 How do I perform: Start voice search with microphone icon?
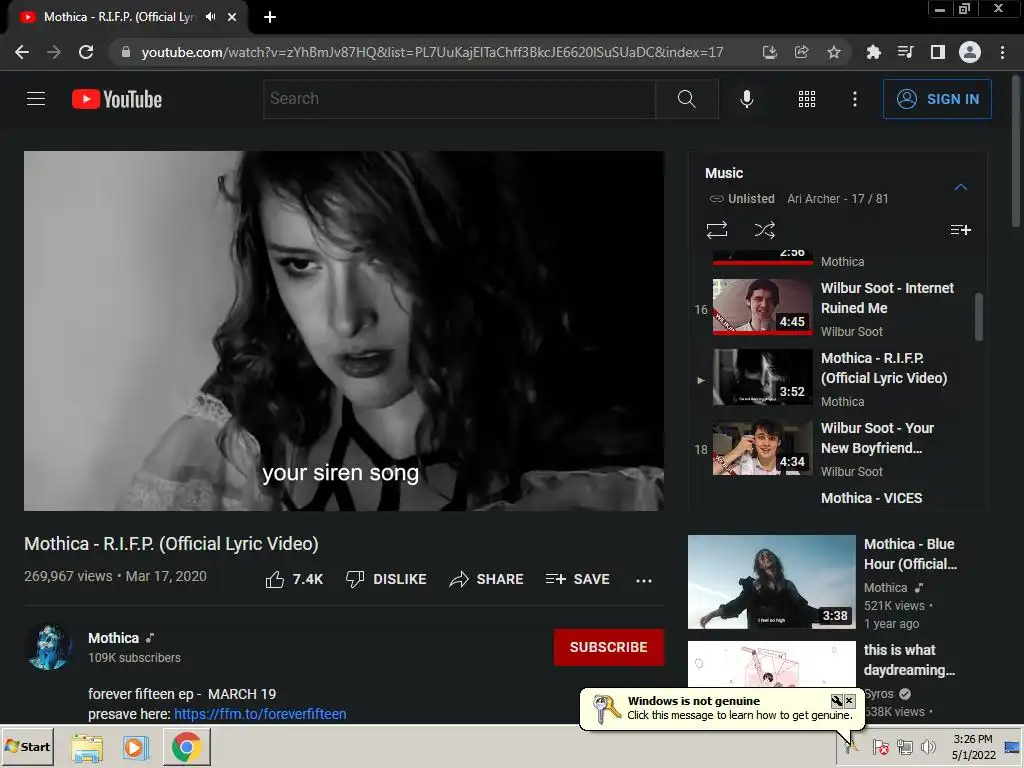[x=747, y=99]
